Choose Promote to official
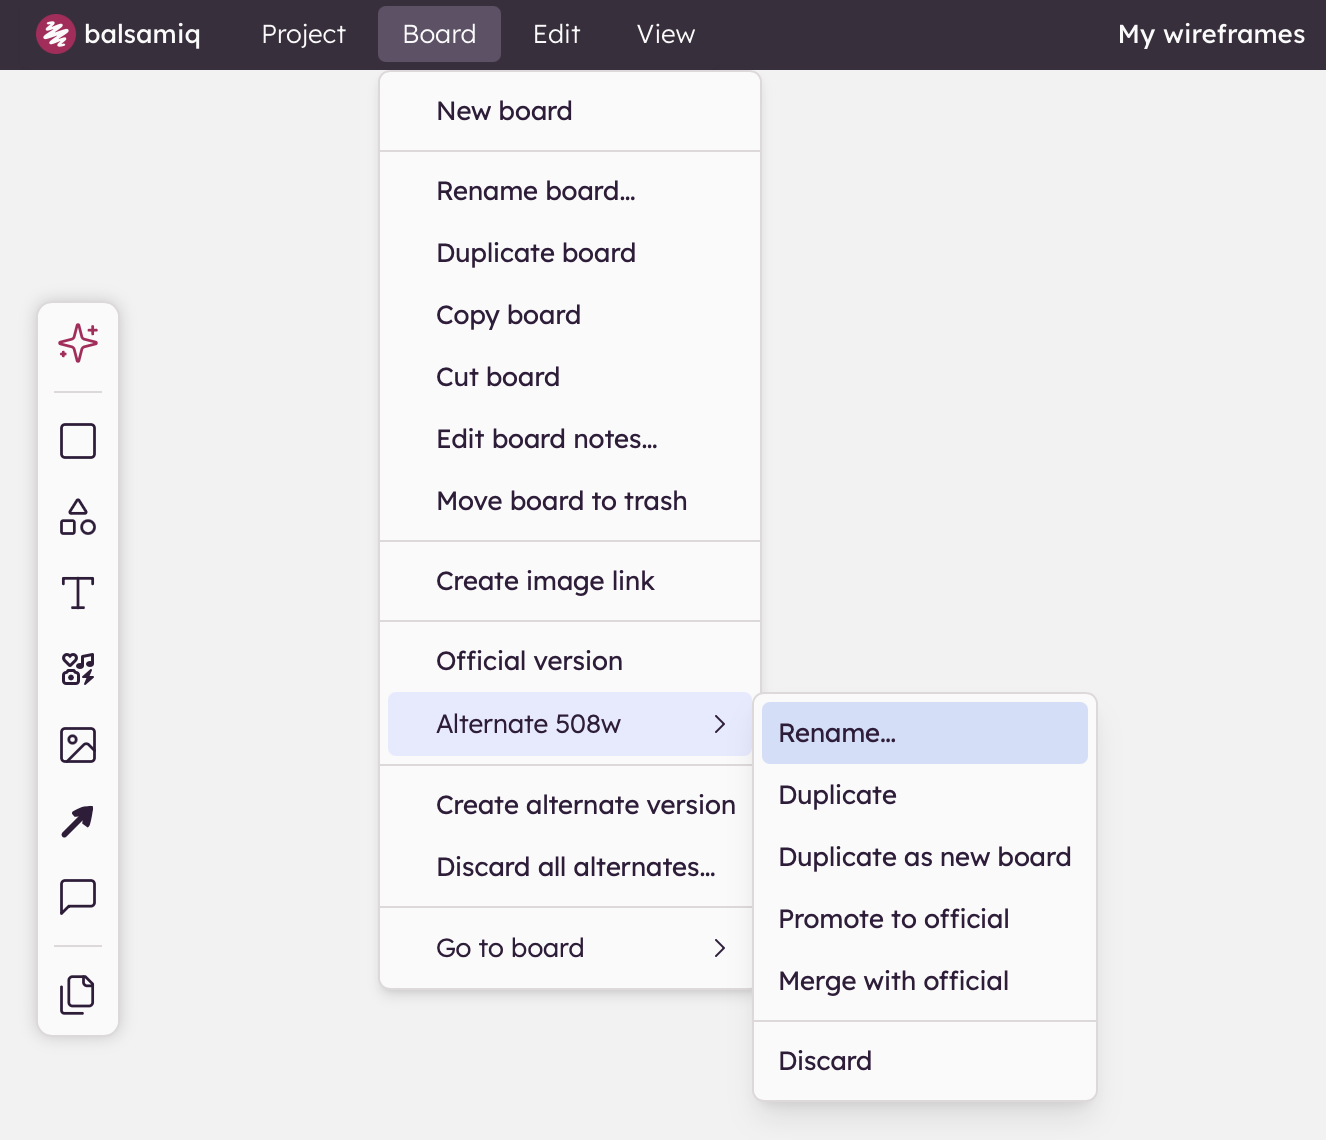The height and width of the screenshot is (1140, 1326). pyautogui.click(x=925, y=919)
